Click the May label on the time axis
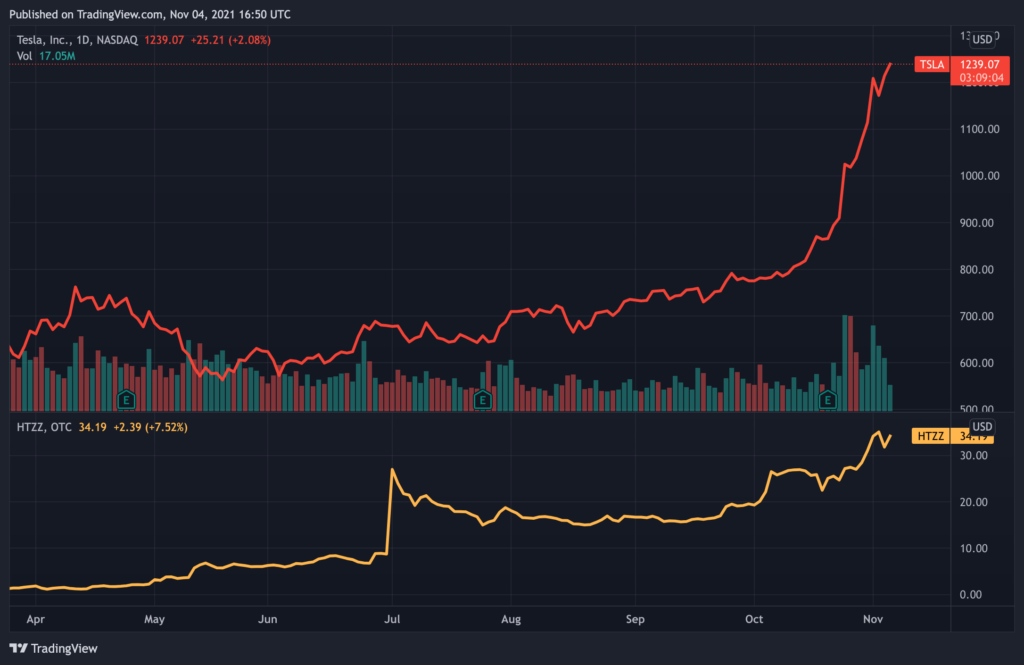1024x665 pixels. tap(154, 619)
